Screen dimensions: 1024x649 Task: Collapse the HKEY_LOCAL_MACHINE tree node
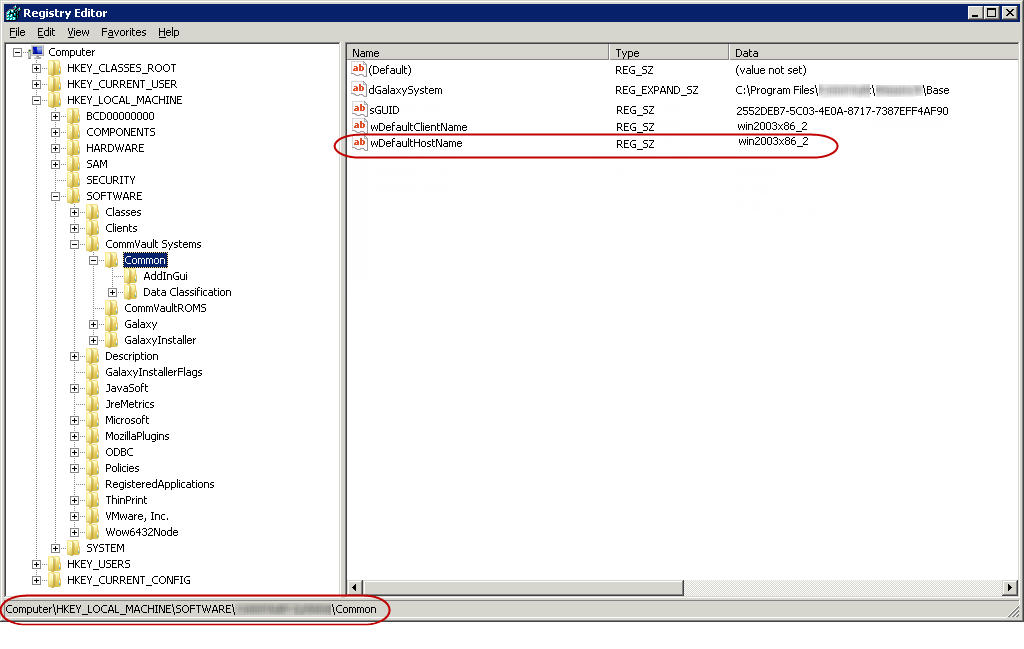tap(37, 100)
